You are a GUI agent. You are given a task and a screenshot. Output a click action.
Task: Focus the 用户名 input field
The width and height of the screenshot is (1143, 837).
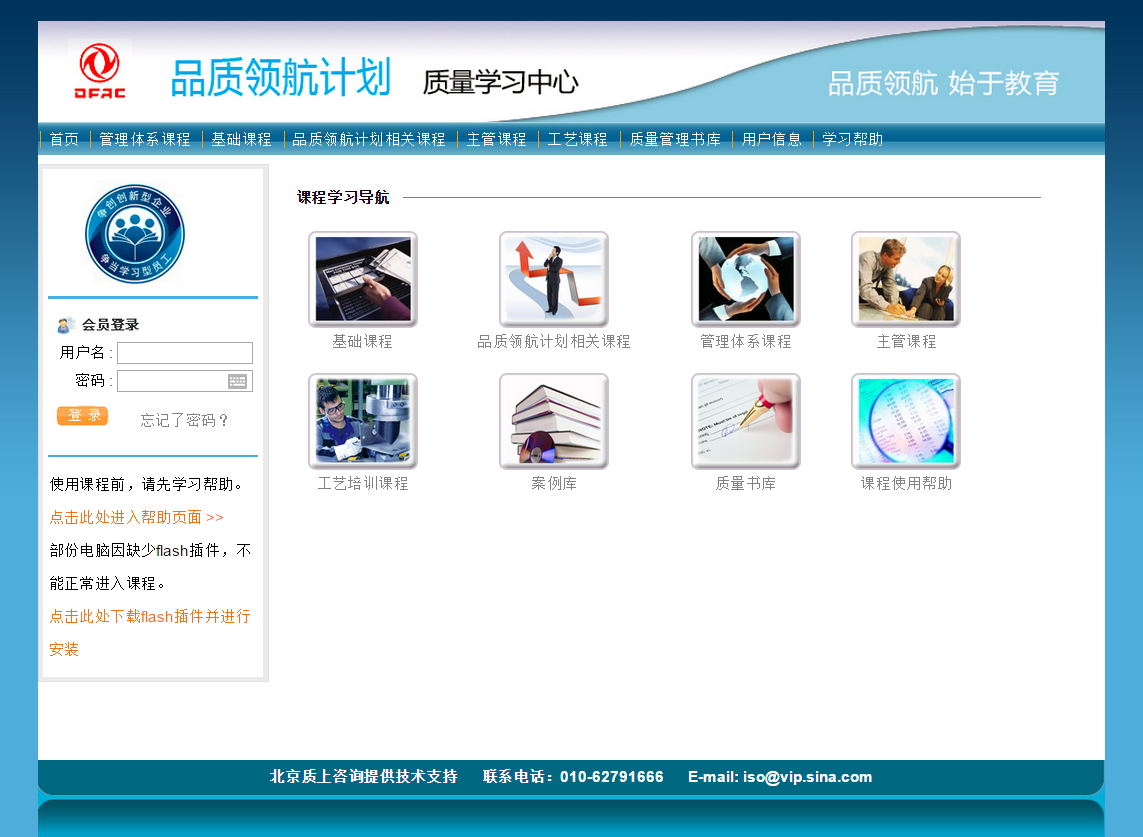(184, 353)
